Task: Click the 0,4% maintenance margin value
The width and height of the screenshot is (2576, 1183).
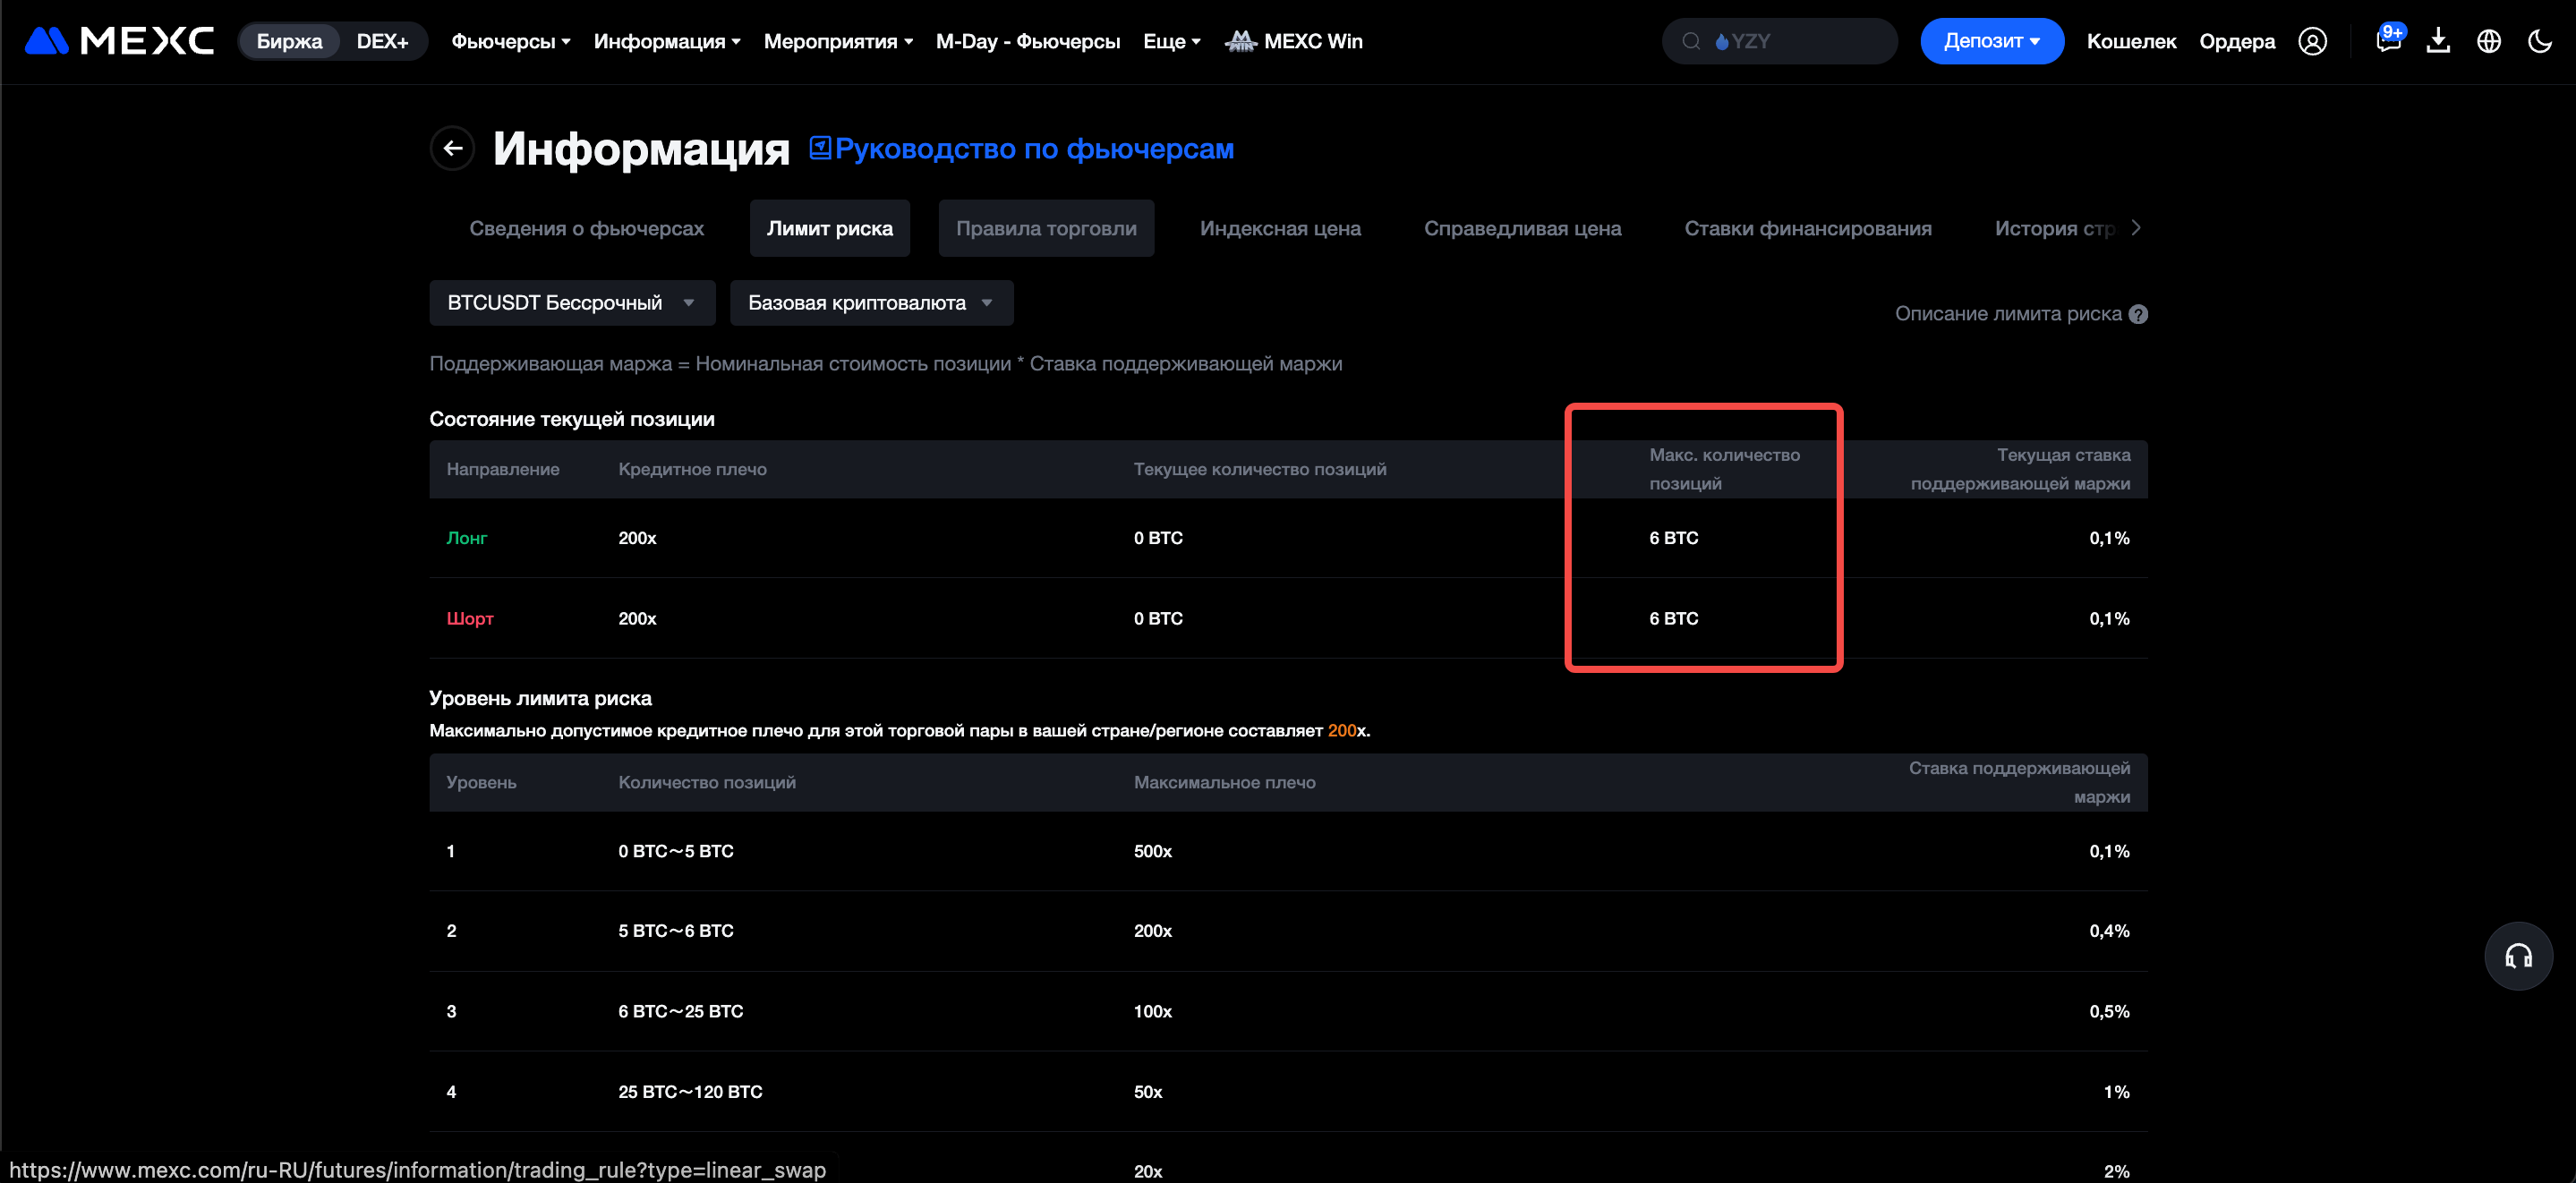Action: click(x=2109, y=931)
